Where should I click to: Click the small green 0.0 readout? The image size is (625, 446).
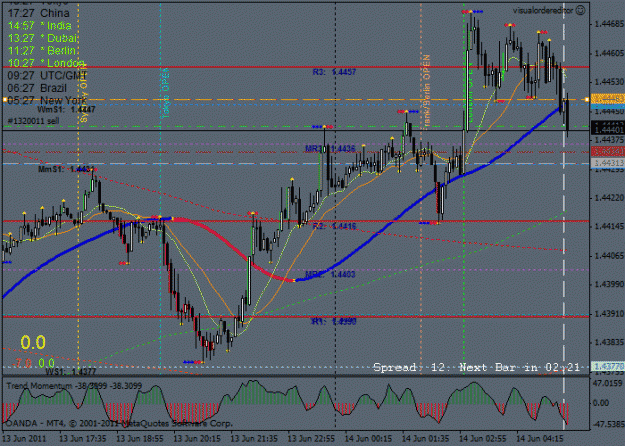click(47, 363)
